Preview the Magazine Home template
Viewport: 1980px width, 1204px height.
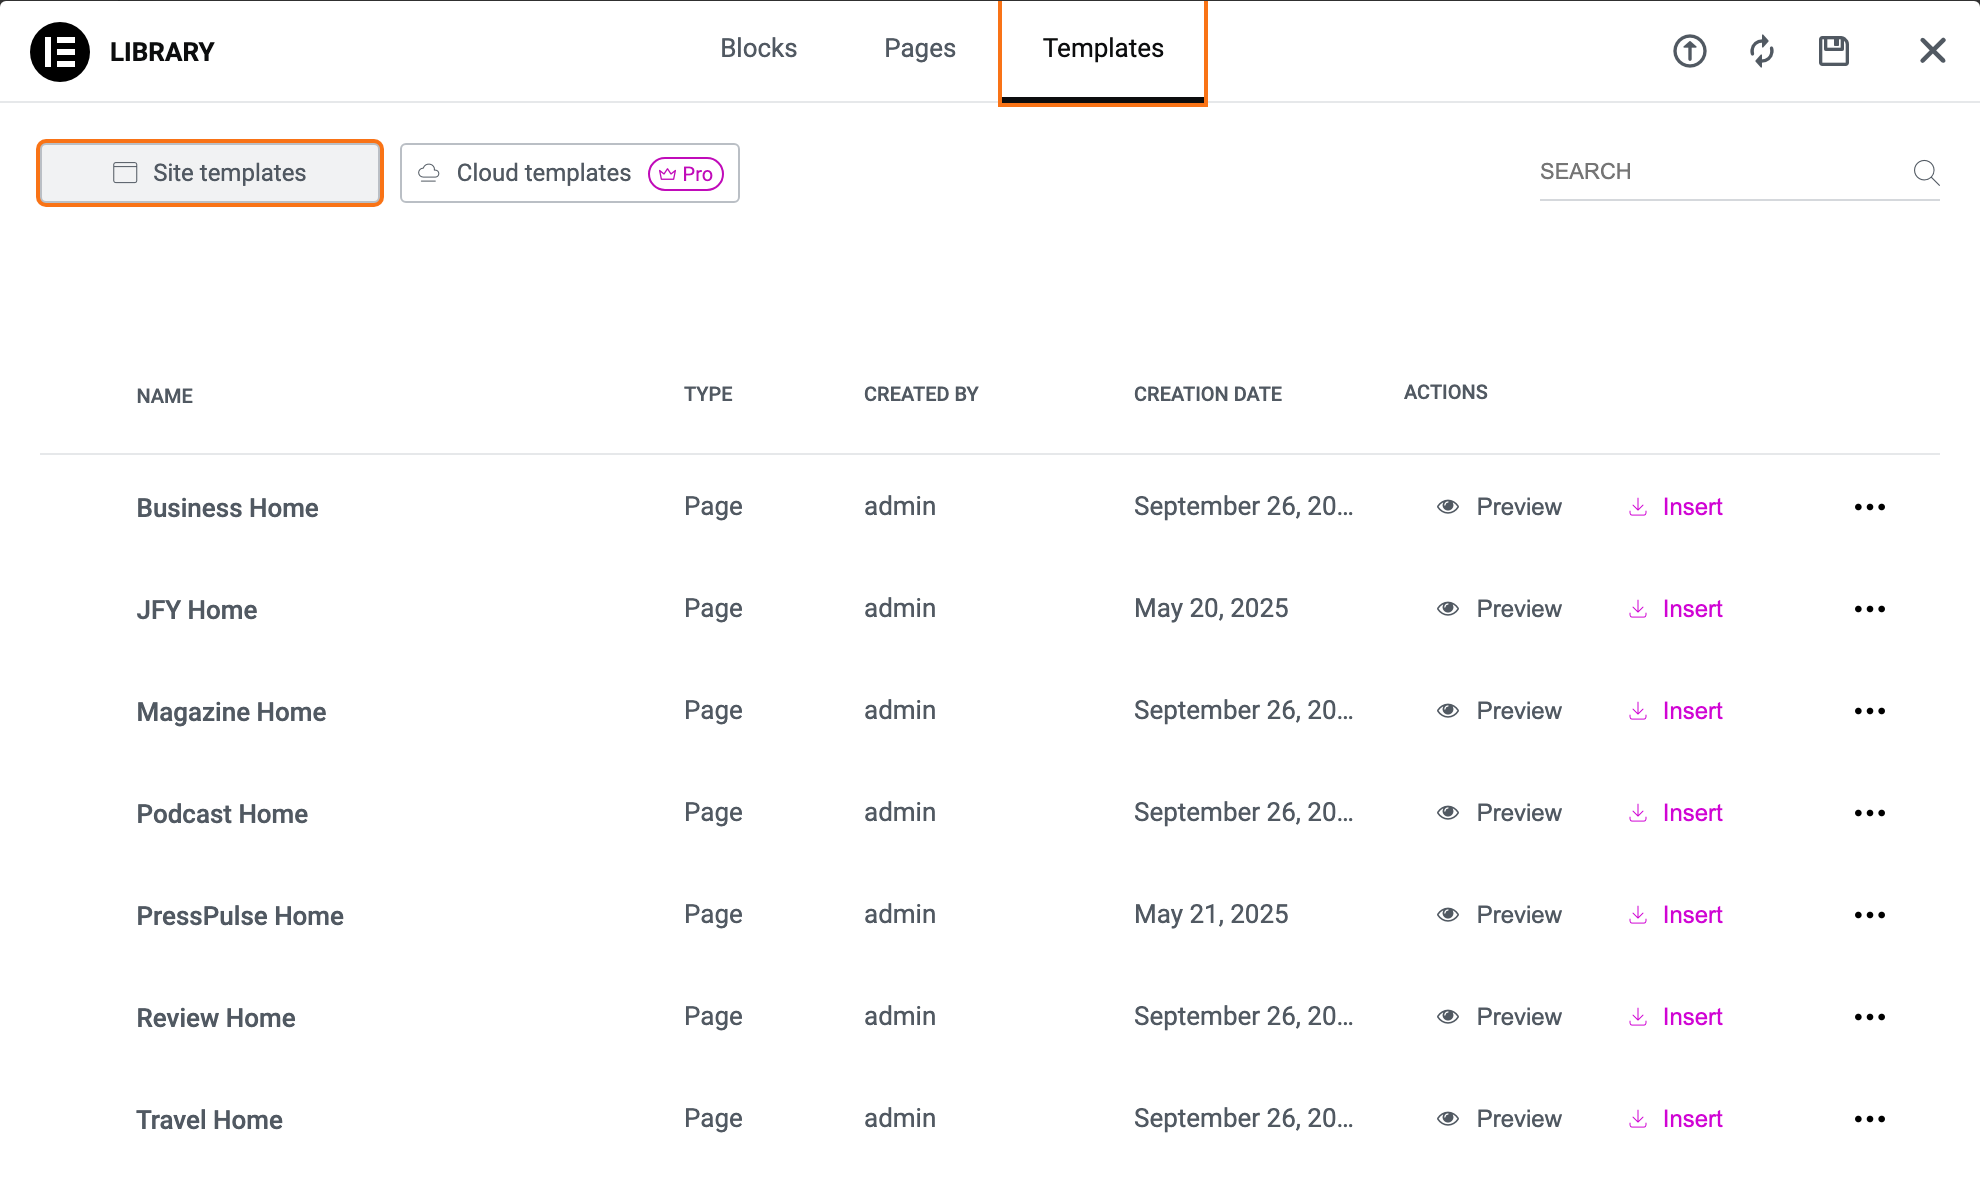(1499, 711)
